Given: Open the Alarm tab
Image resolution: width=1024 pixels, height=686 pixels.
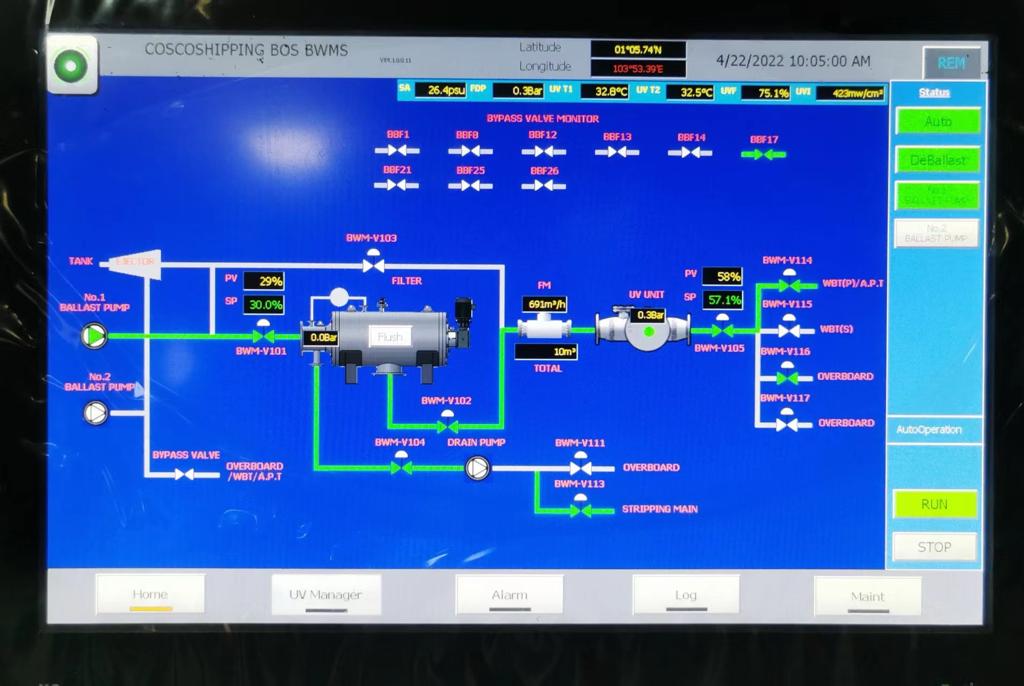Looking at the screenshot, I should 509,595.
